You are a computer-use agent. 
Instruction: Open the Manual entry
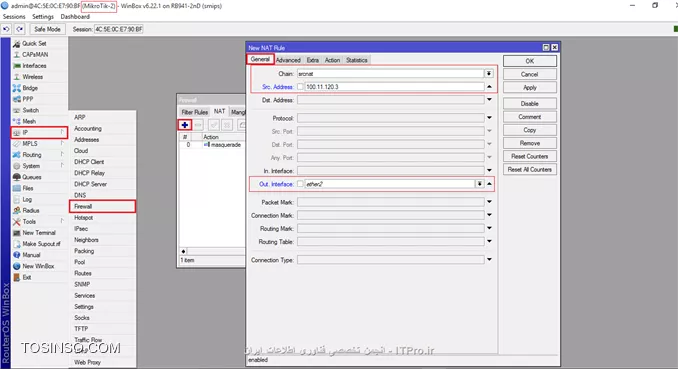click(x=31, y=255)
